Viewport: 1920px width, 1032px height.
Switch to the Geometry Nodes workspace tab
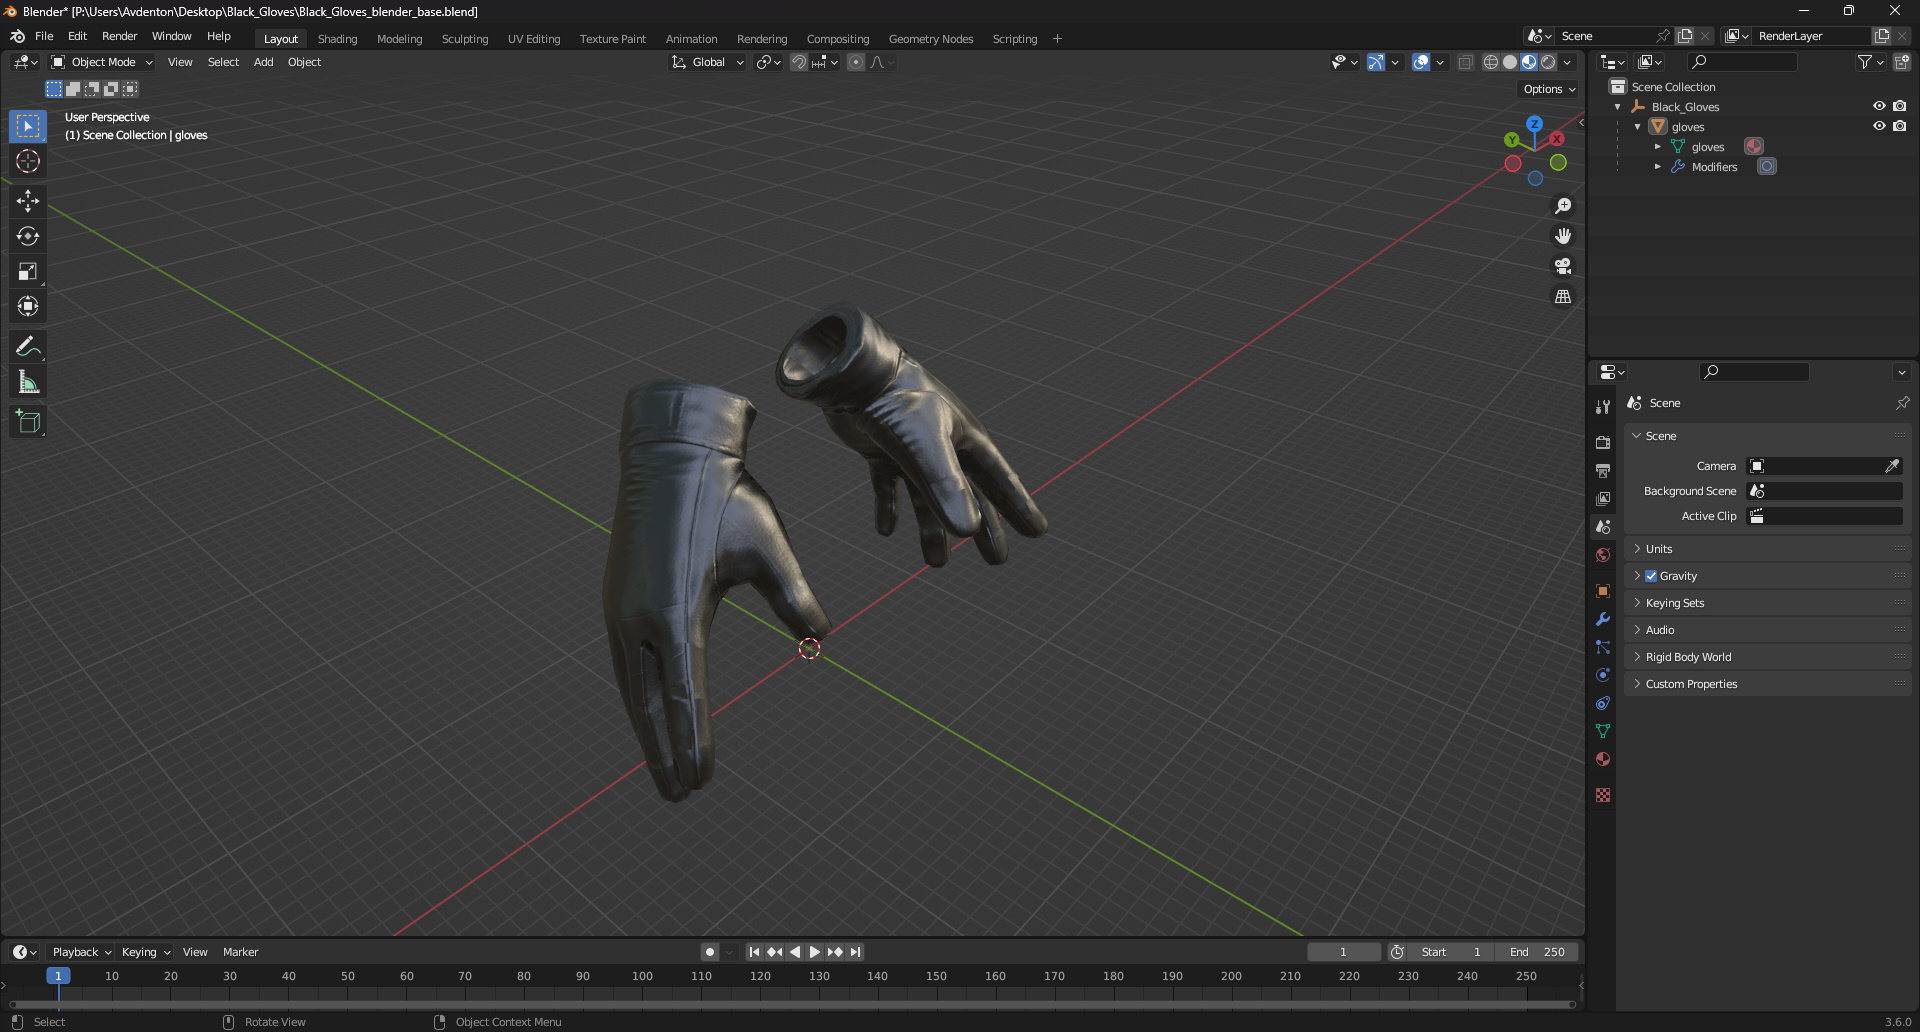[x=931, y=39]
